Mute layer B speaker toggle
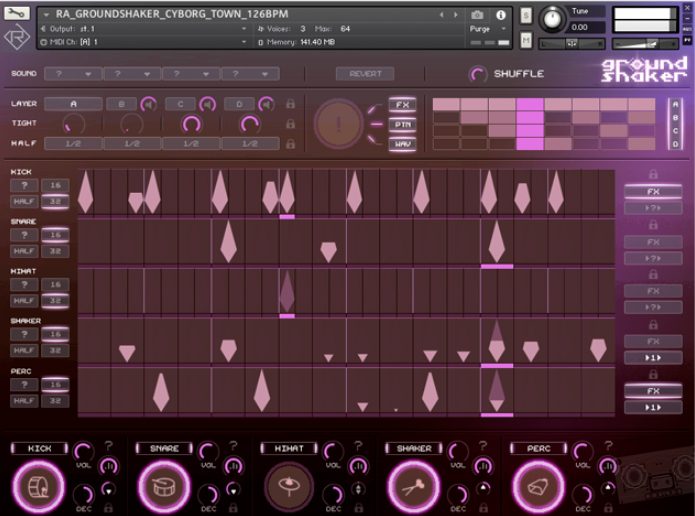The height and width of the screenshot is (516, 695). coord(148,104)
